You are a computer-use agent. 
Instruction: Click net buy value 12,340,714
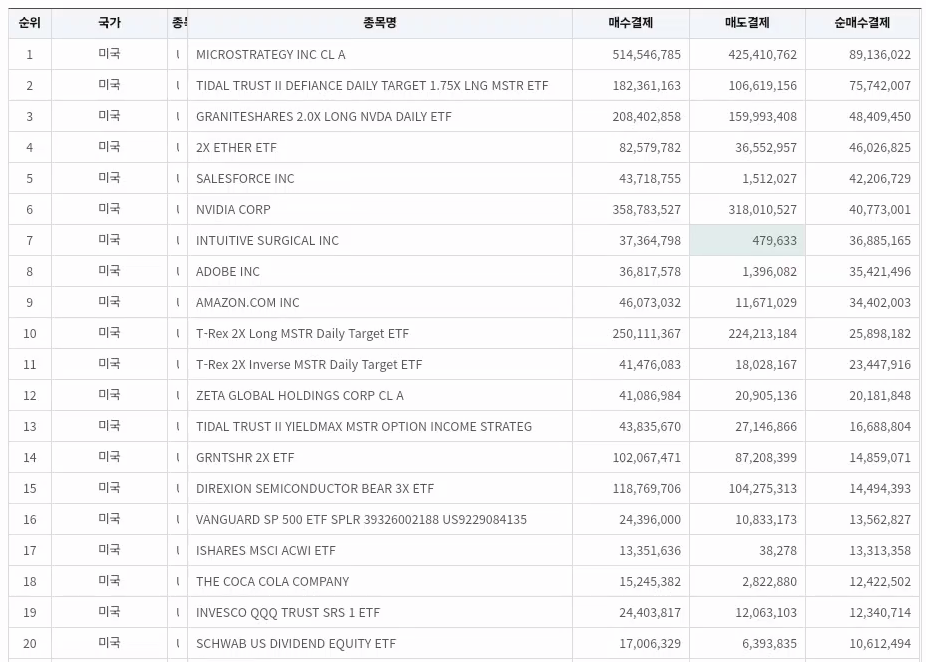pyautogui.click(x=880, y=613)
